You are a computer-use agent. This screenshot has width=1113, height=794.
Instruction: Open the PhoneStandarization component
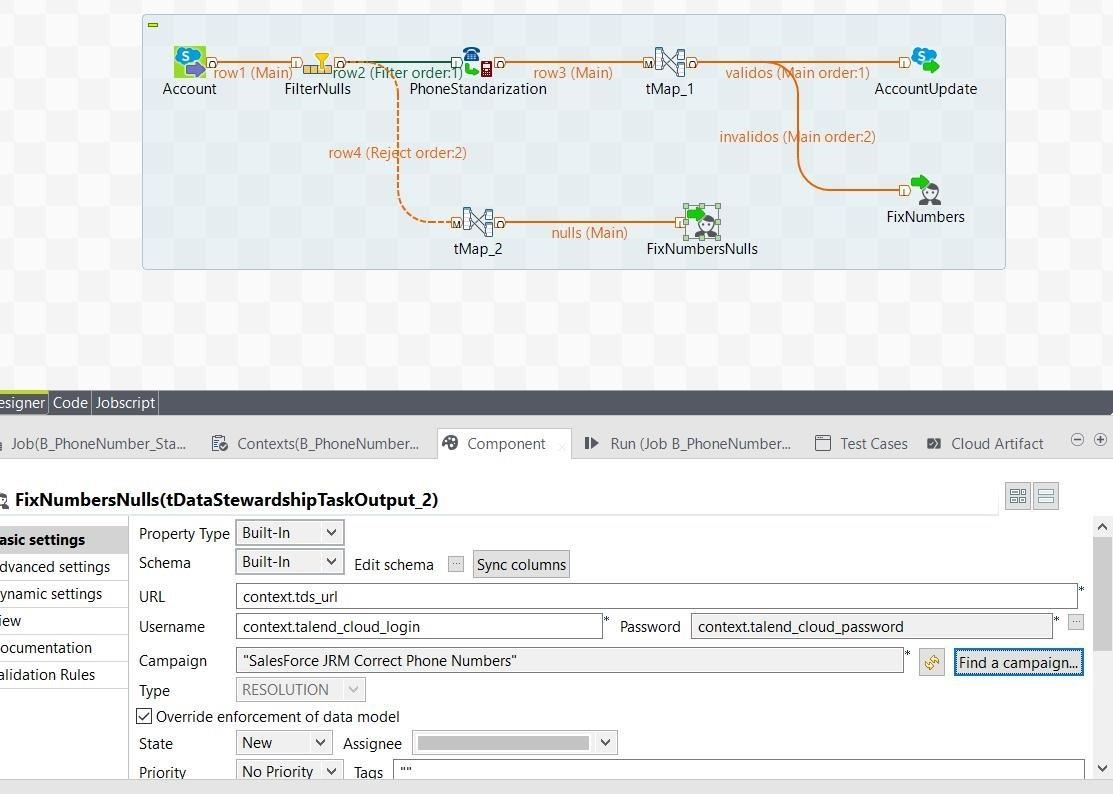(470, 58)
